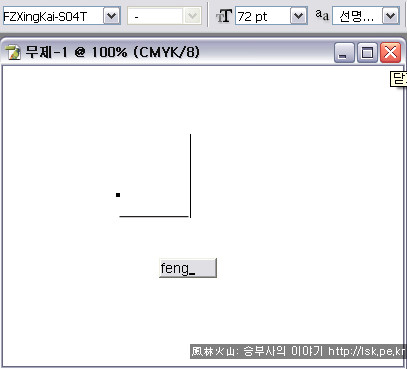The width and height of the screenshot is (407, 369).
Task: Click the document title 무제-1 @ 100% text
Action: click(112, 52)
